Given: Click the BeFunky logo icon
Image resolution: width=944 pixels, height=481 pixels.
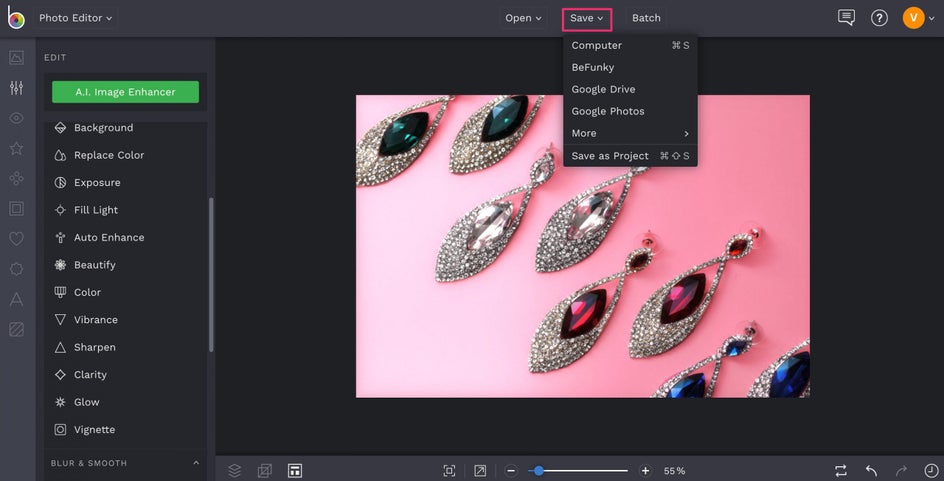Looking at the screenshot, I should click(16, 17).
